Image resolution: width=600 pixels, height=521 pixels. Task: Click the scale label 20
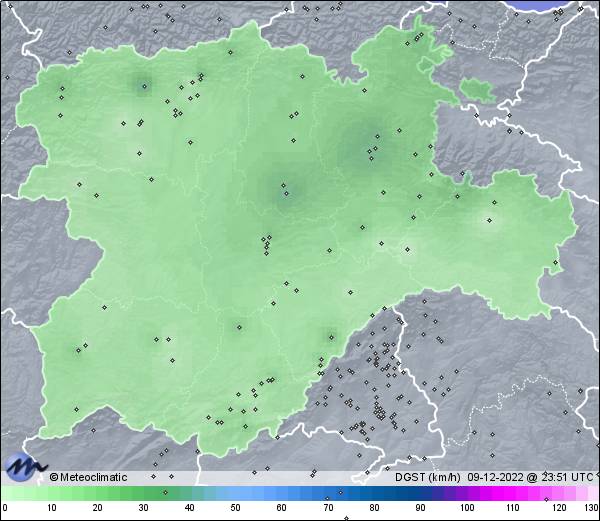[98, 508]
